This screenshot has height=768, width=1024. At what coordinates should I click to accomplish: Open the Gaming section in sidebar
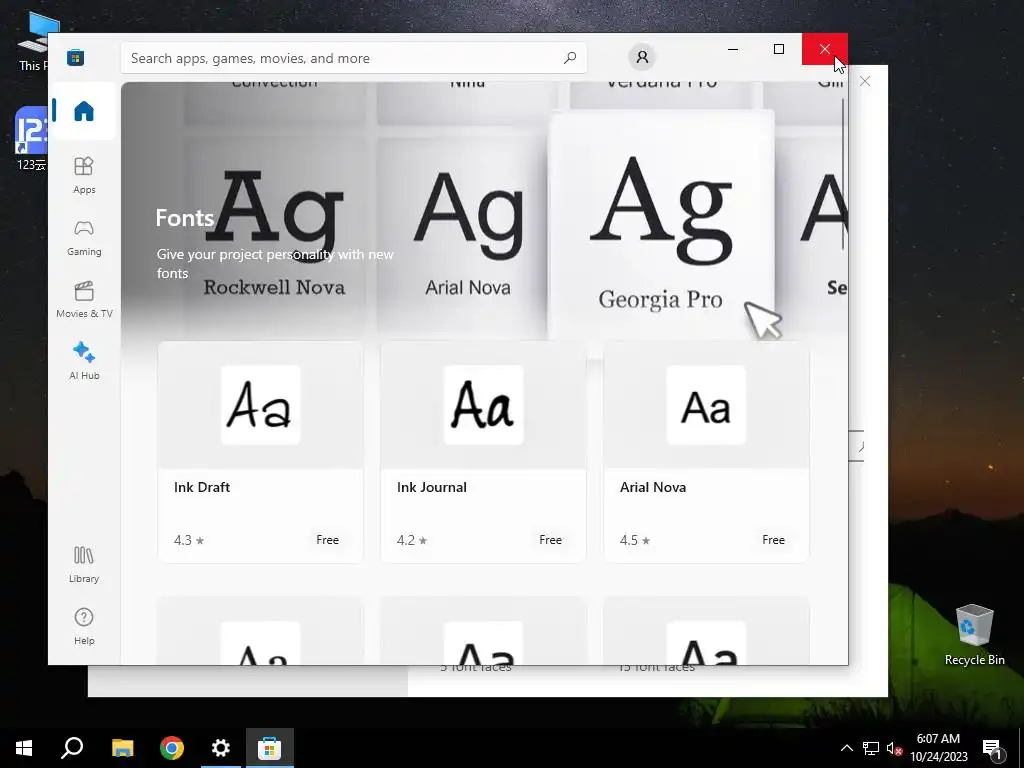click(x=84, y=237)
